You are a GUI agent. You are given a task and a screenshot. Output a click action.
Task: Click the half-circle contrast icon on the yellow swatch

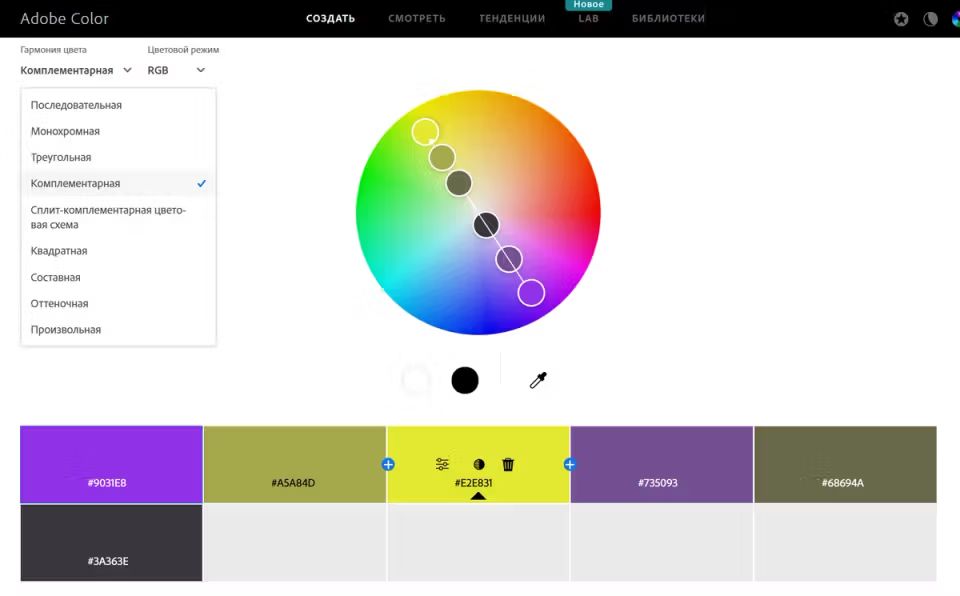pyautogui.click(x=479, y=464)
